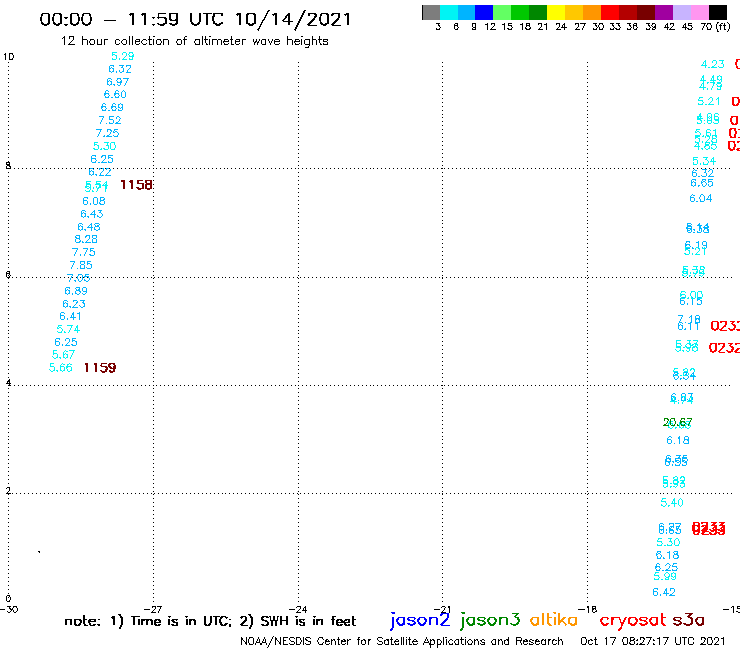Click the 6.41 data point

point(70,316)
